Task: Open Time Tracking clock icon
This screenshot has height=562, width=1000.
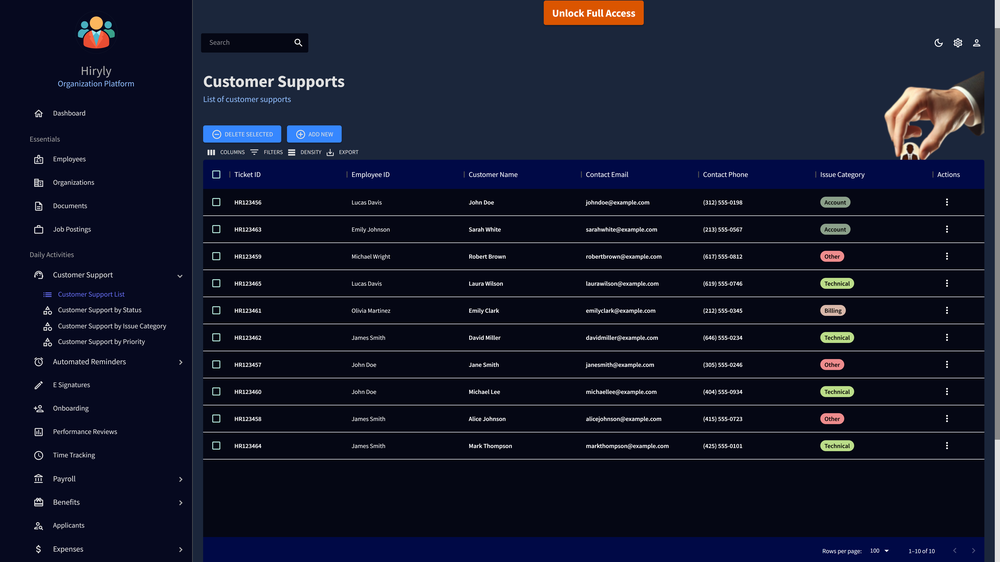Action: click(x=38, y=455)
